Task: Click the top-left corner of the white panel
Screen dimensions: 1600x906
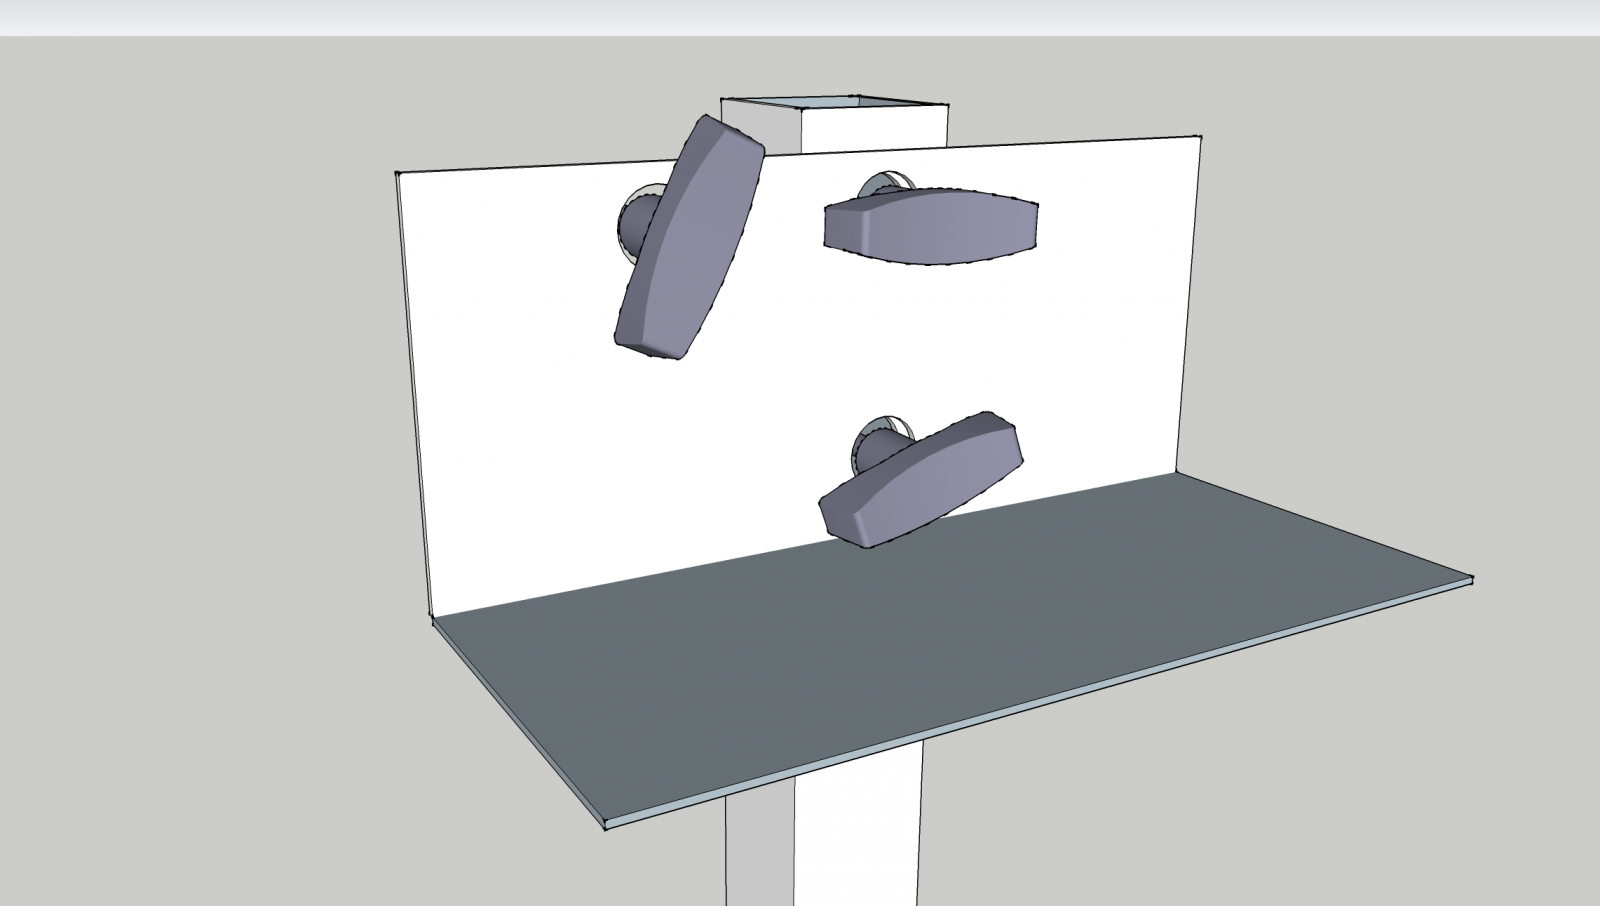Action: [x=398, y=174]
